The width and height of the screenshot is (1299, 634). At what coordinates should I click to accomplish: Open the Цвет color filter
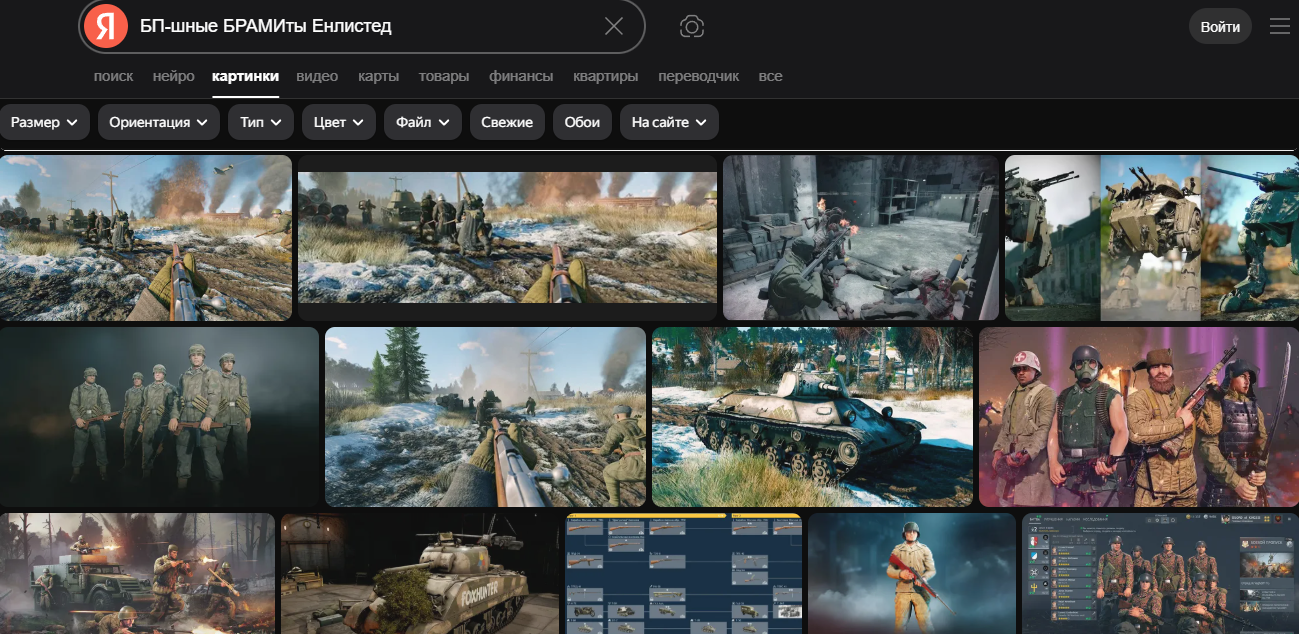coord(338,122)
